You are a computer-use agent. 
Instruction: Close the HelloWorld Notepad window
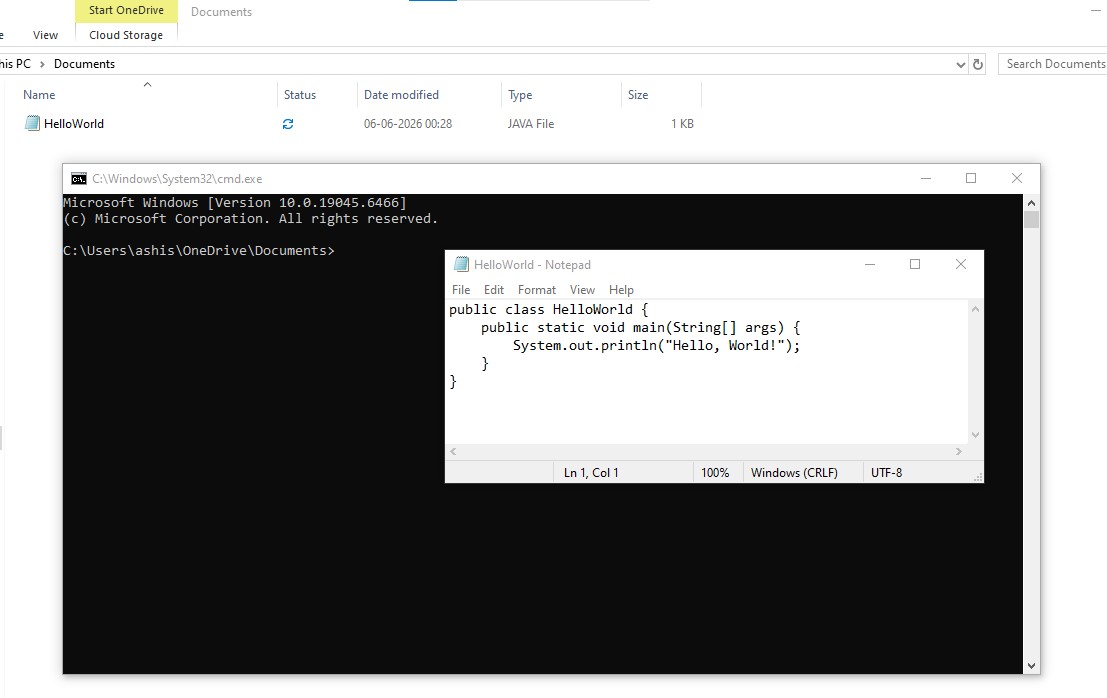961,264
